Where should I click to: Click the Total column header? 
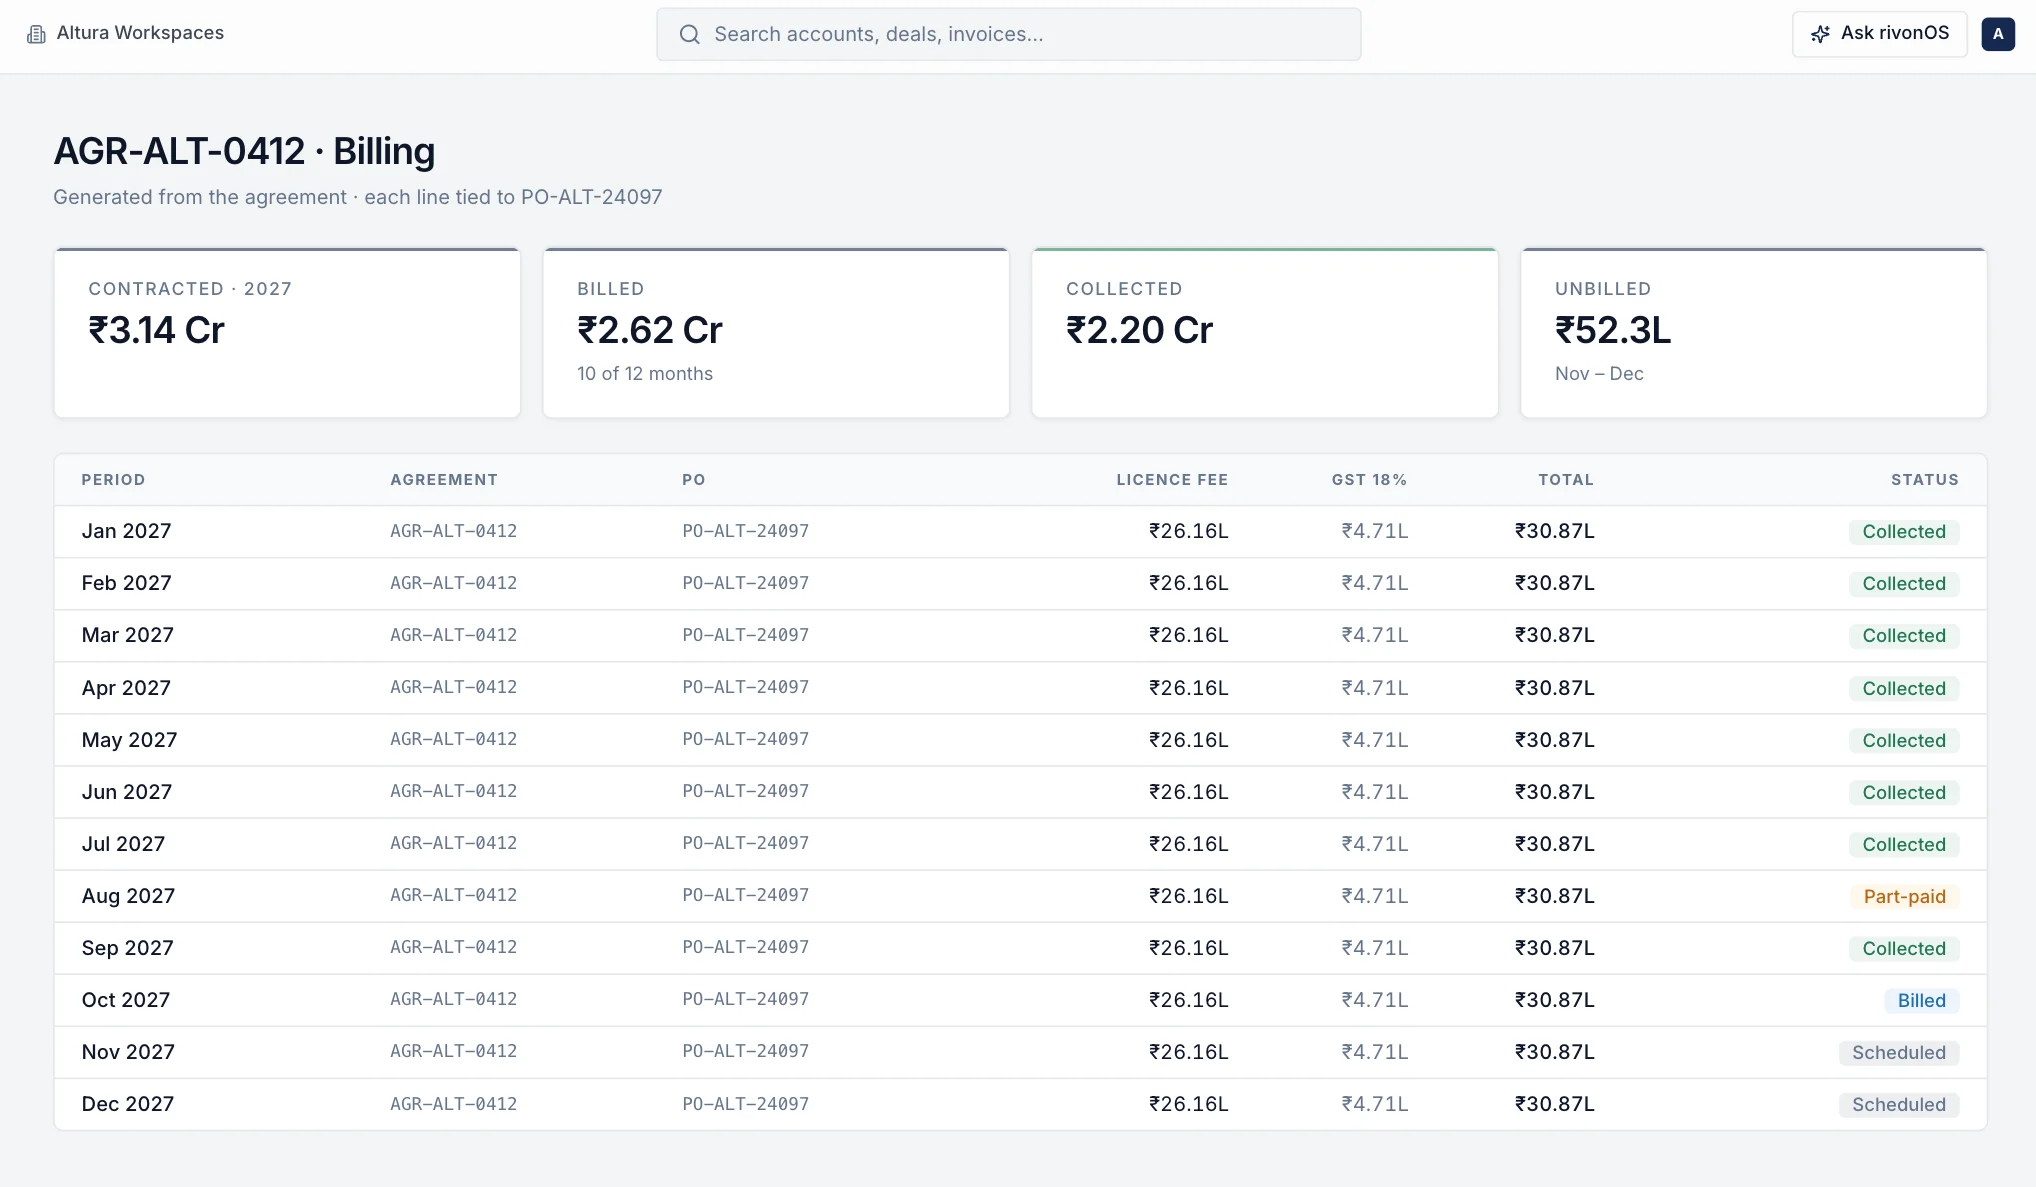[1566, 480]
